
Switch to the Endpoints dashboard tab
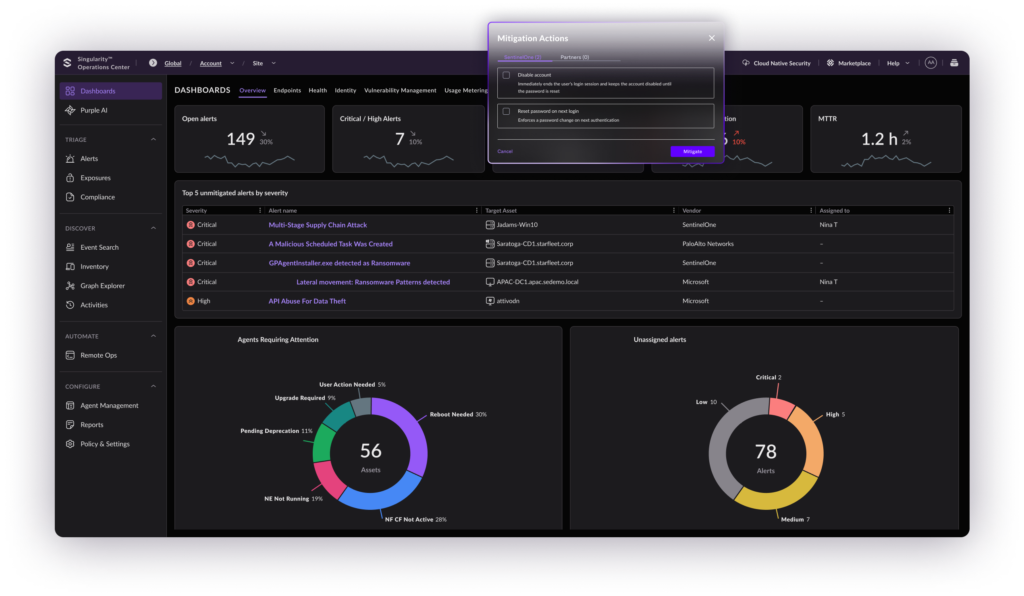click(x=287, y=90)
